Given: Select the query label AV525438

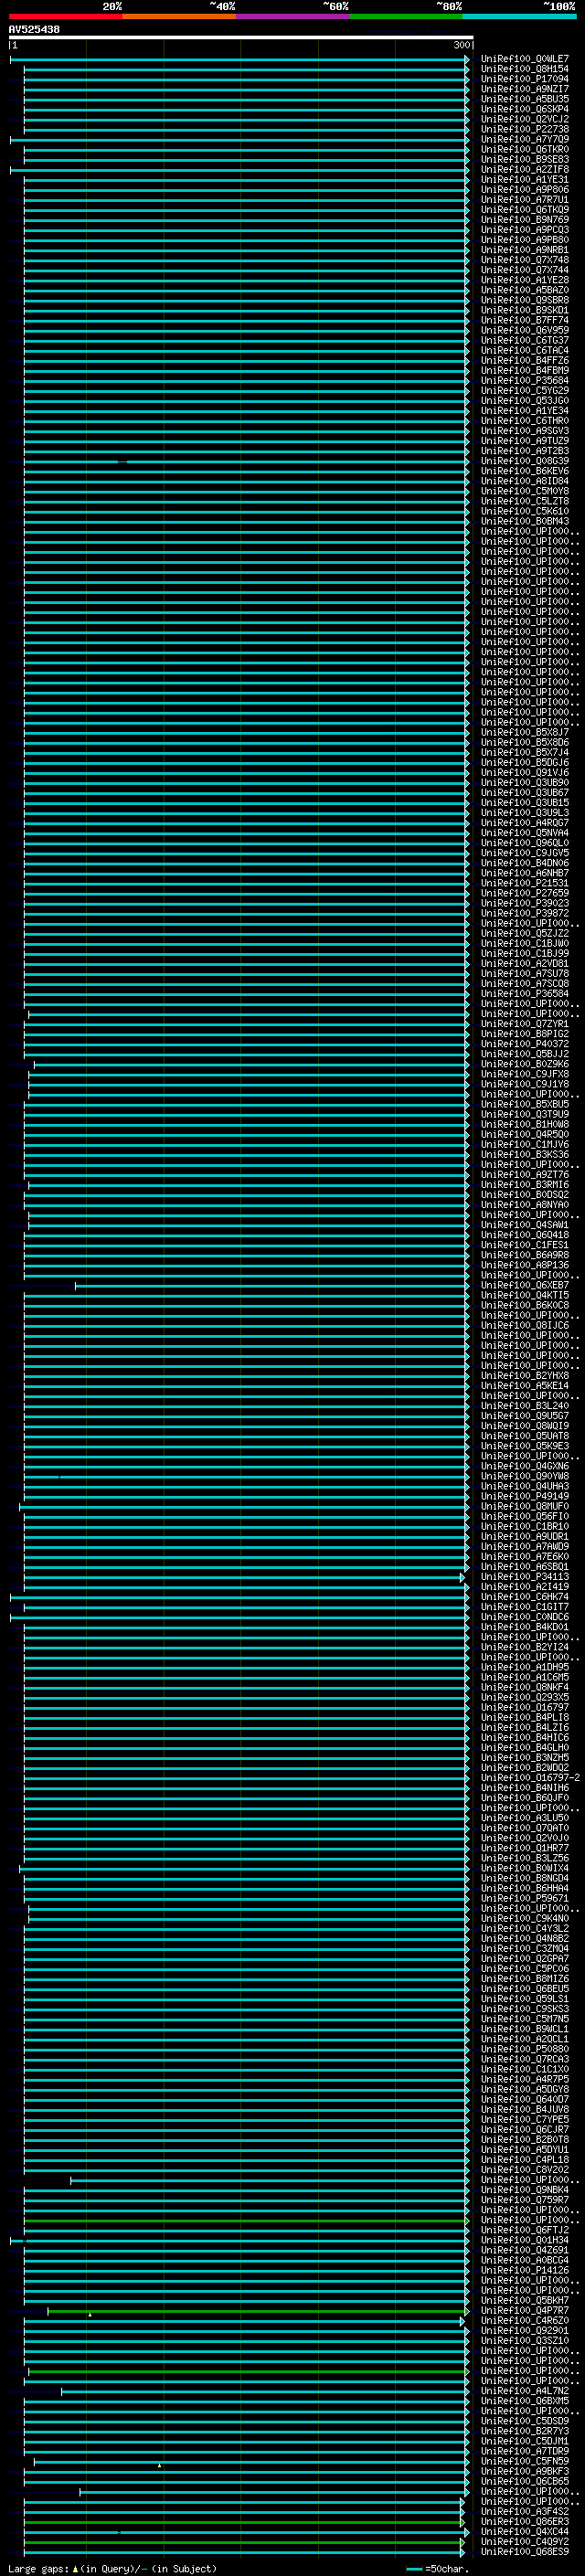Looking at the screenshot, I should (34, 30).
